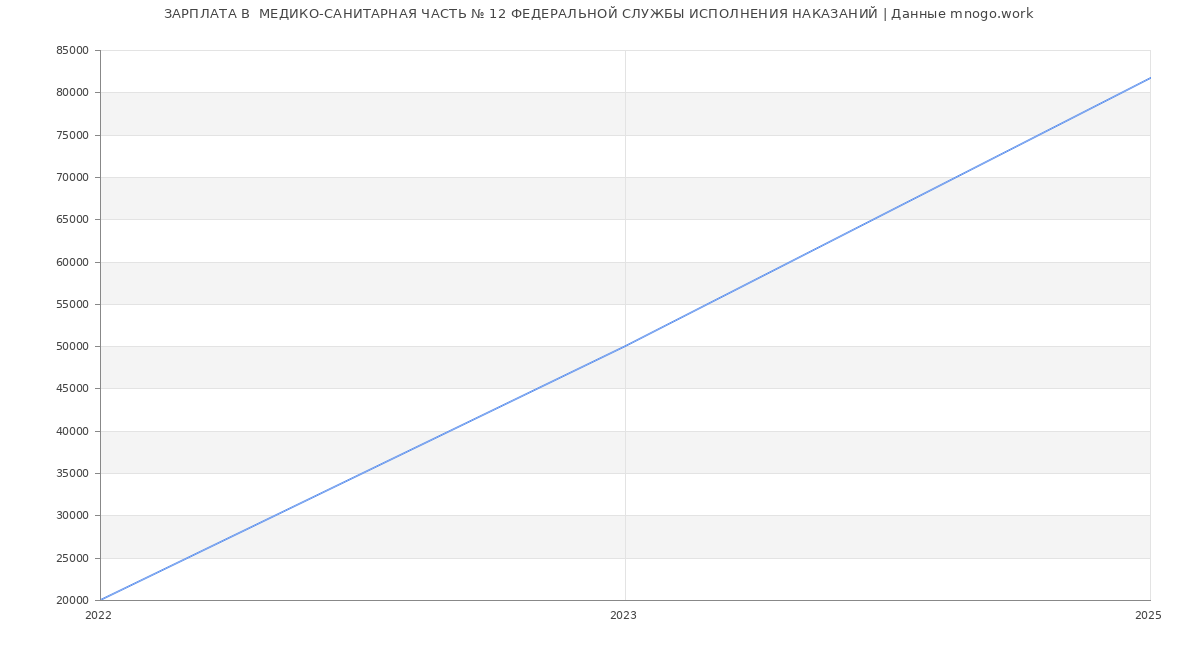
Task: Select the 35000 y-axis label
Action: click(72, 474)
